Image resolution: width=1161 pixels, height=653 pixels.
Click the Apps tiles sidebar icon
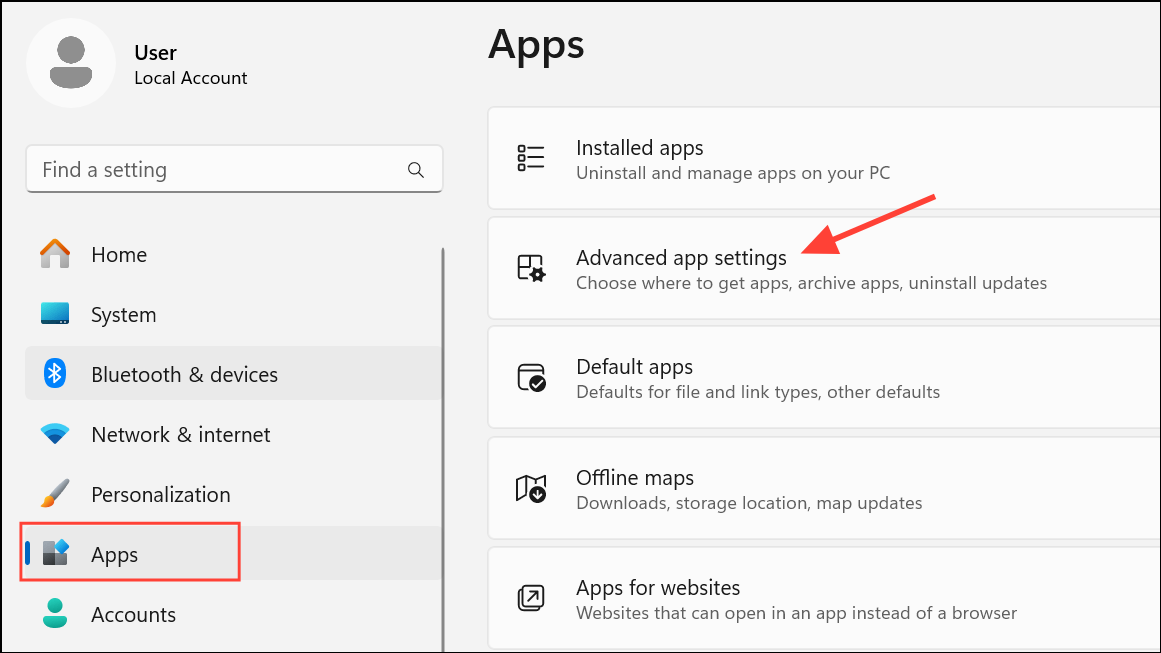click(x=56, y=553)
